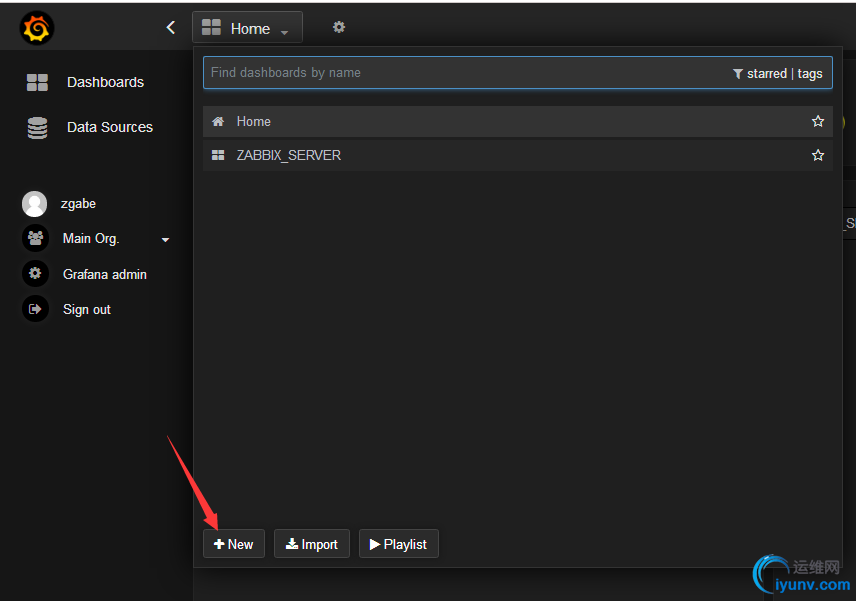Click the Grafana logo icon
This screenshot has height=601, width=856.
coord(37,28)
